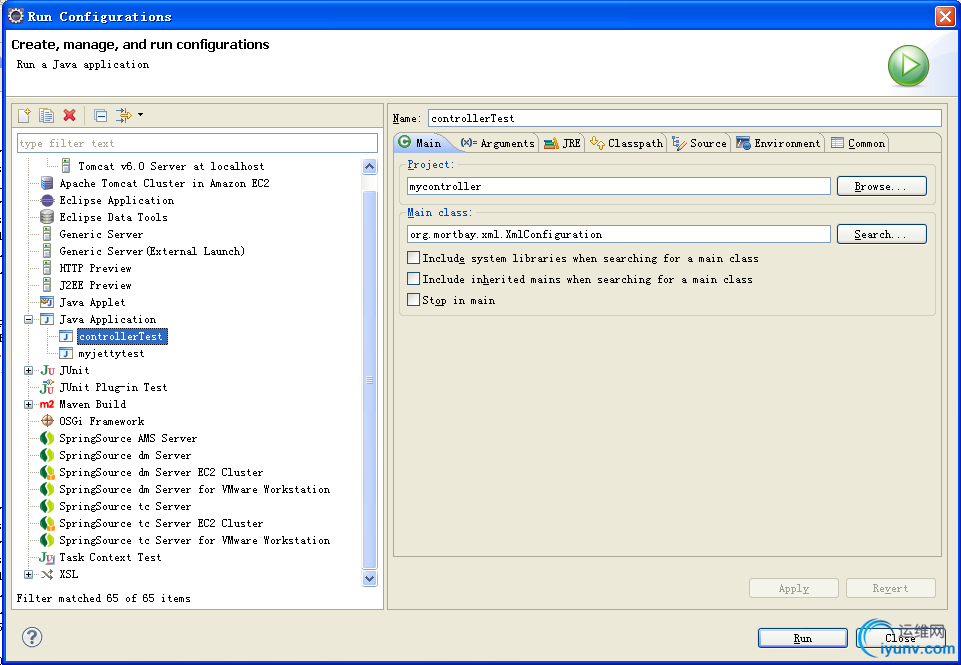Click the Run button
961x665 pixels.
pyautogui.click(x=802, y=638)
